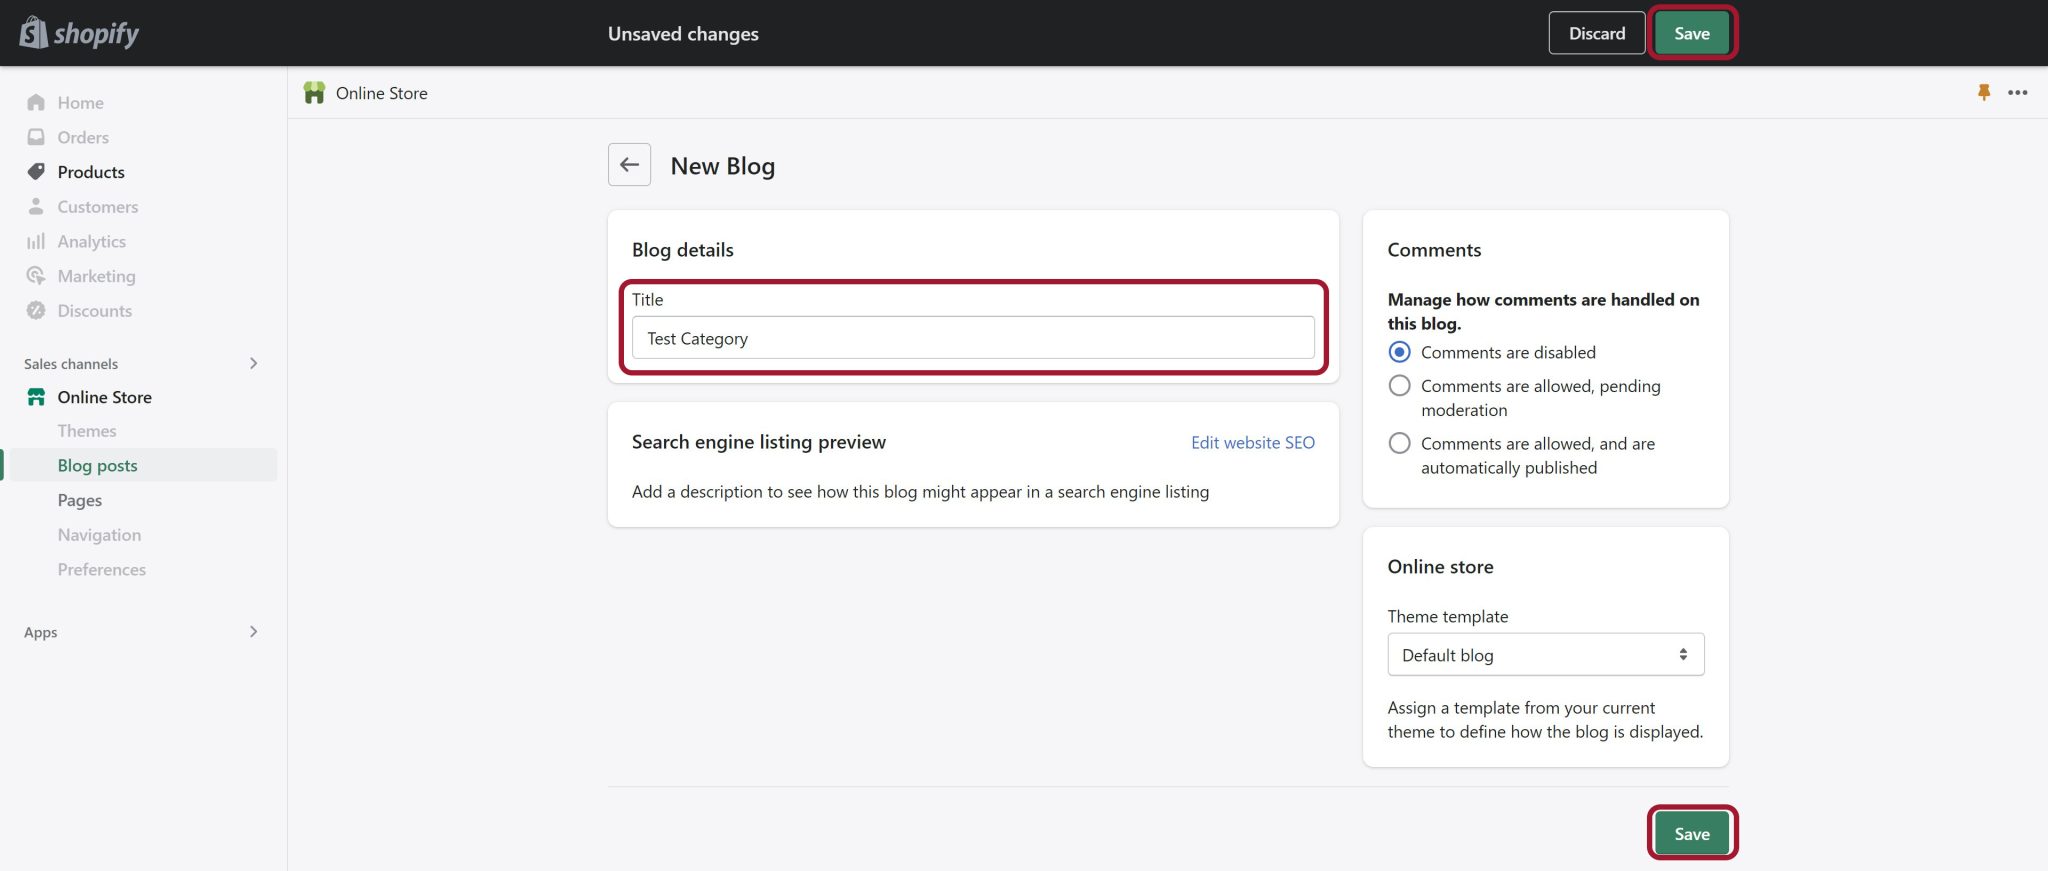Click the Title input field

click(973, 338)
